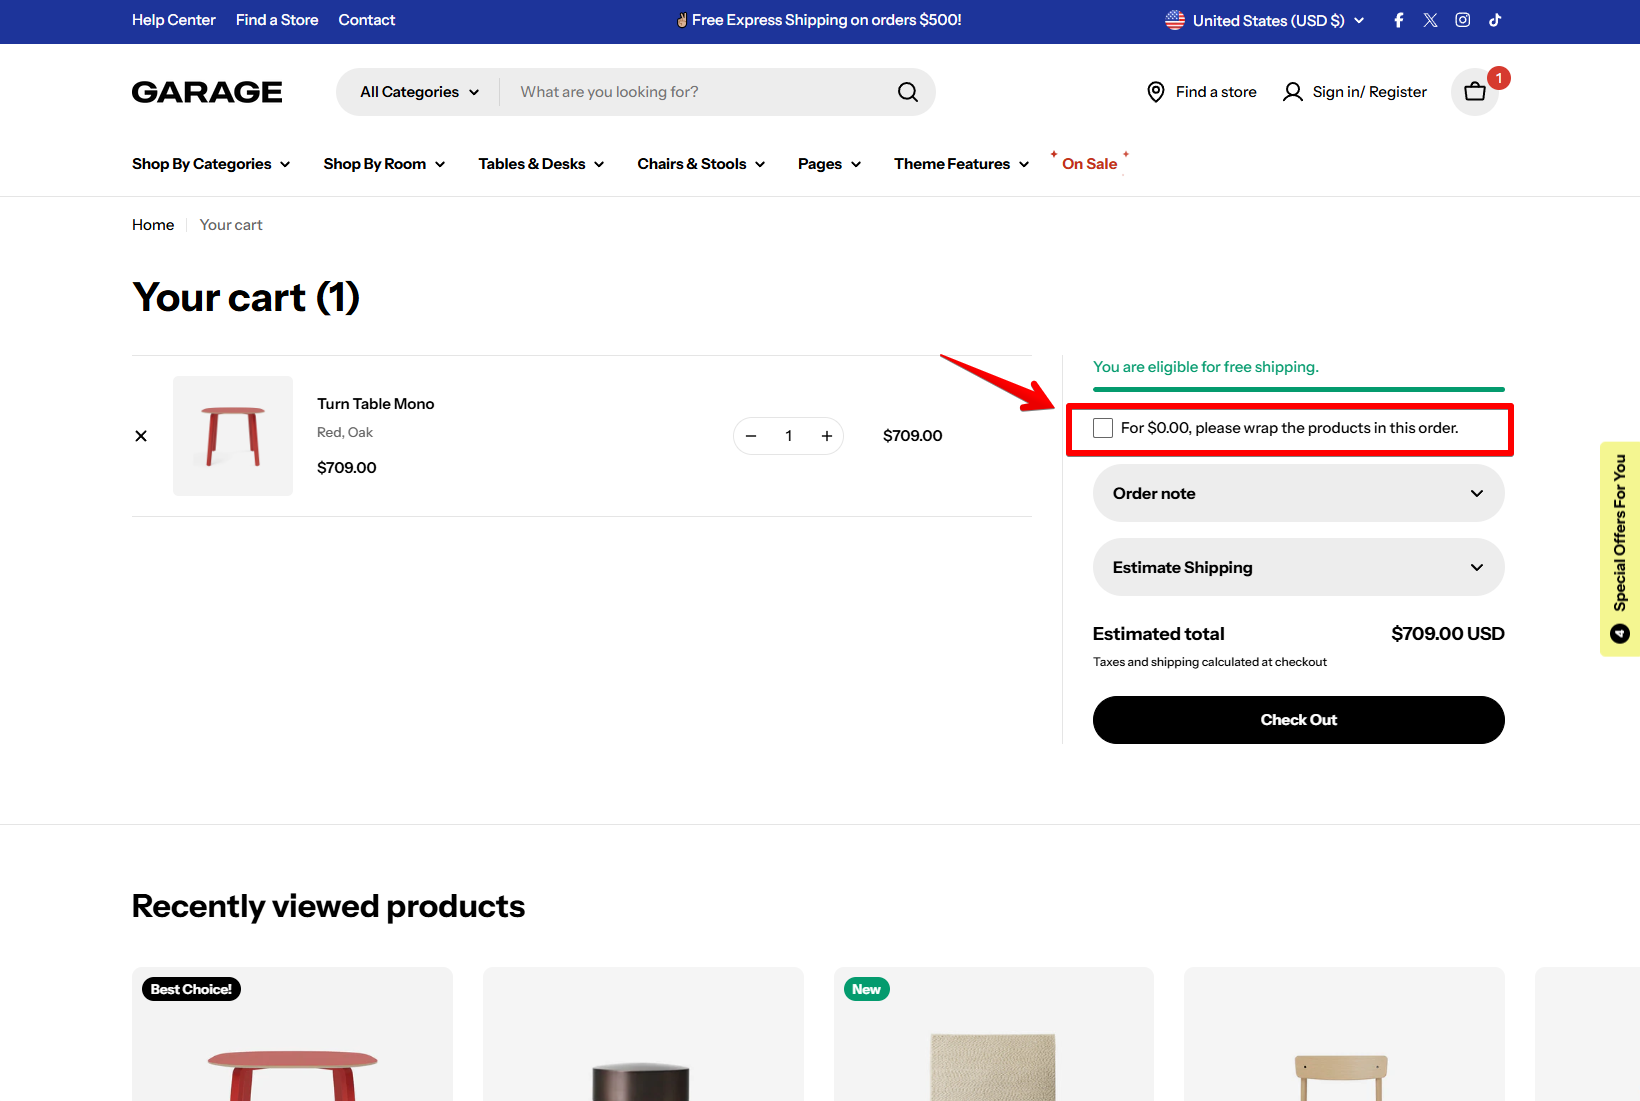
Task: Open Chairs & Stools menu
Action: click(701, 164)
